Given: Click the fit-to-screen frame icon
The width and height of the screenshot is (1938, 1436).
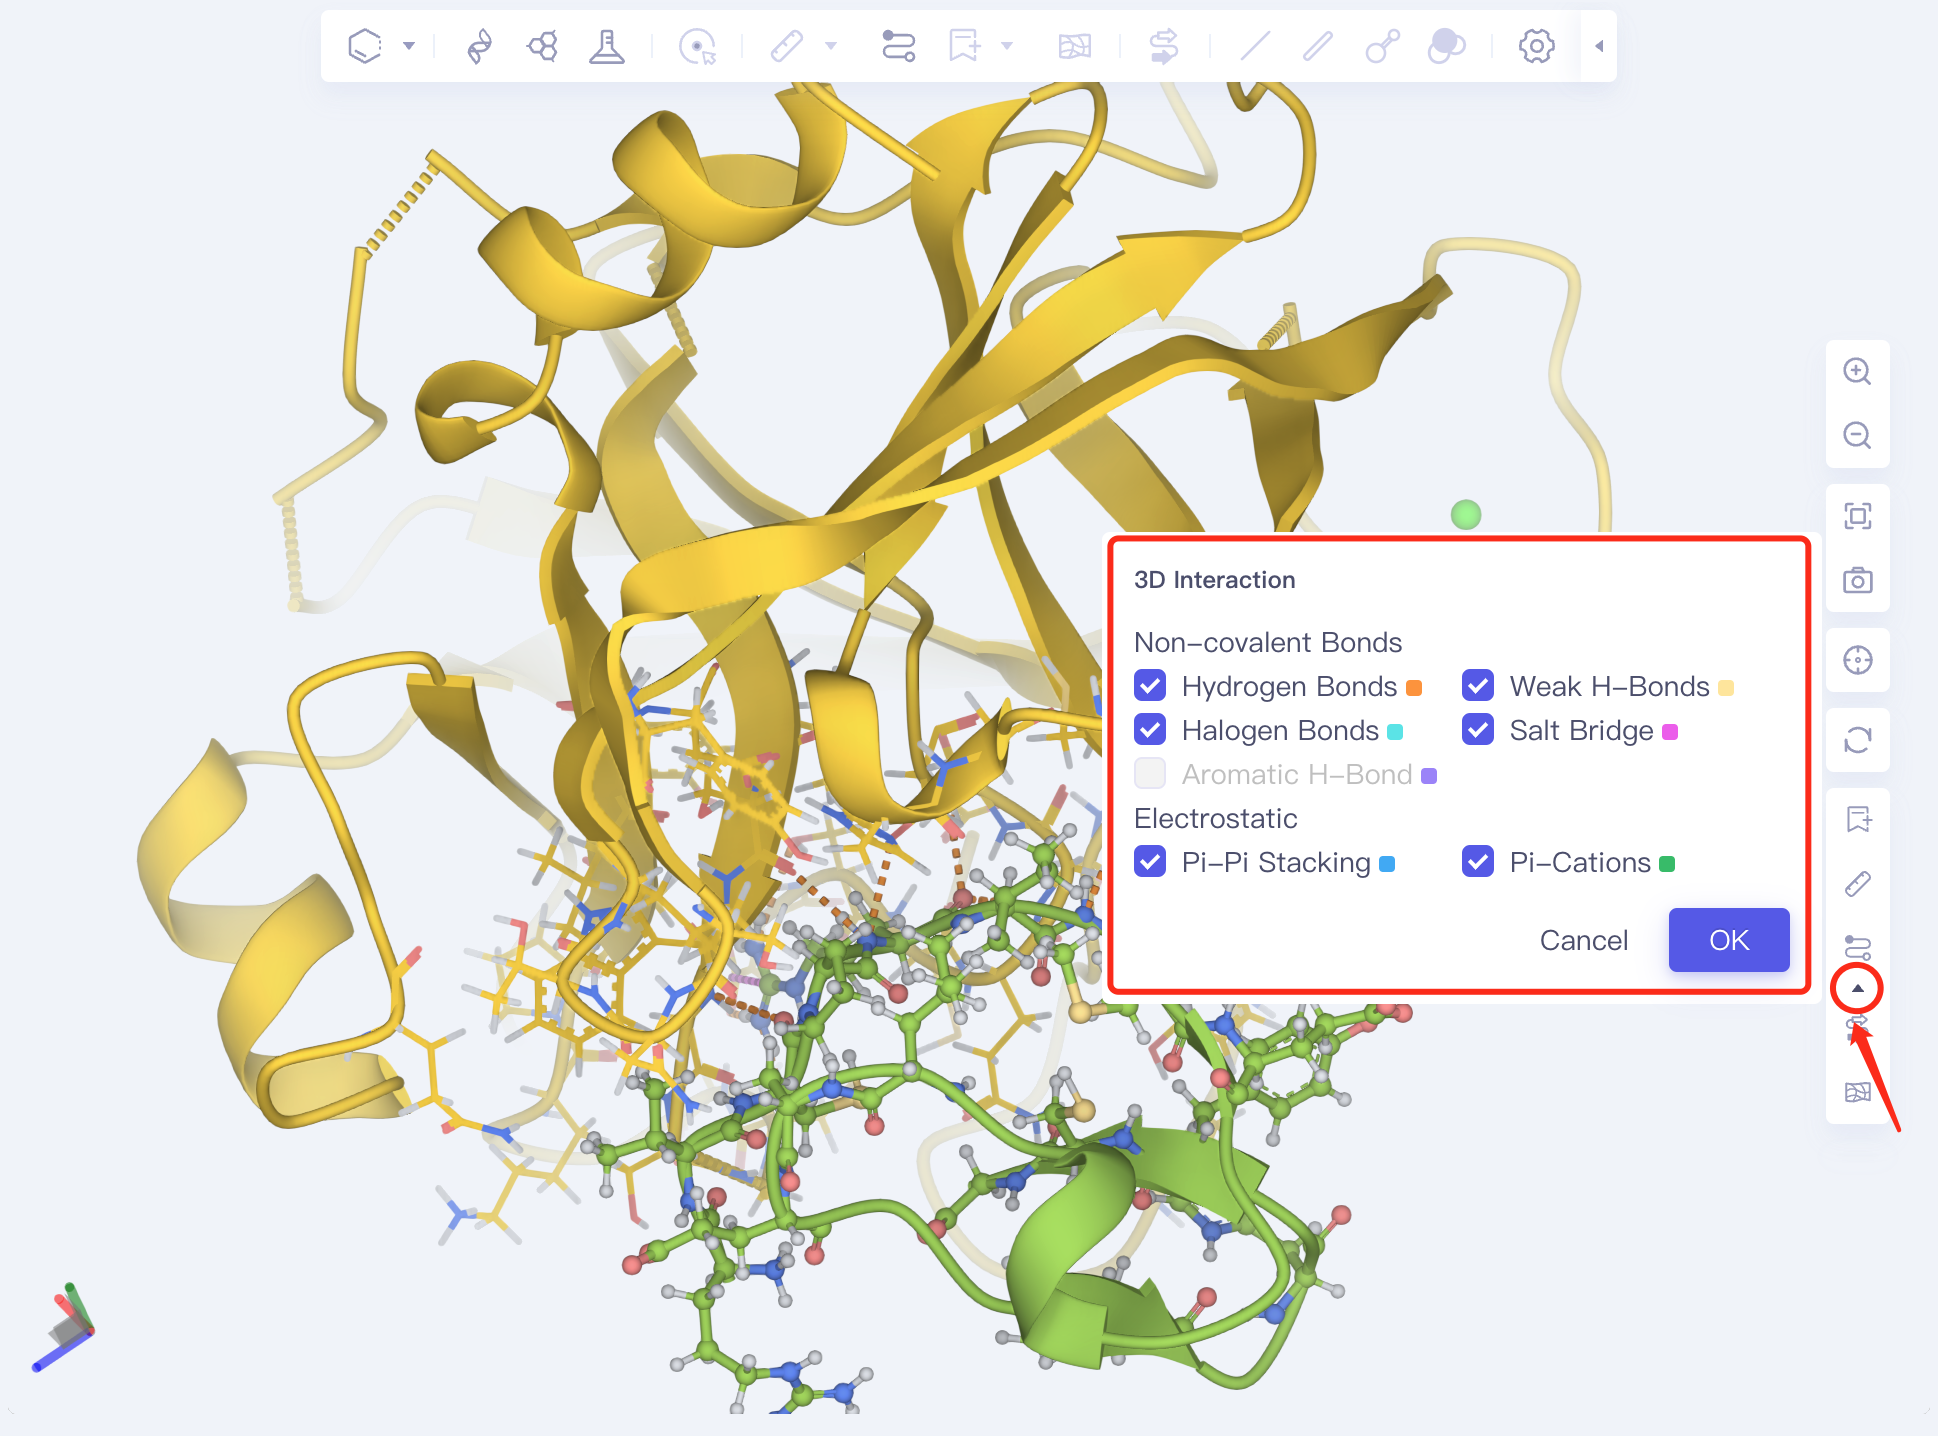Looking at the screenshot, I should point(1858,516).
